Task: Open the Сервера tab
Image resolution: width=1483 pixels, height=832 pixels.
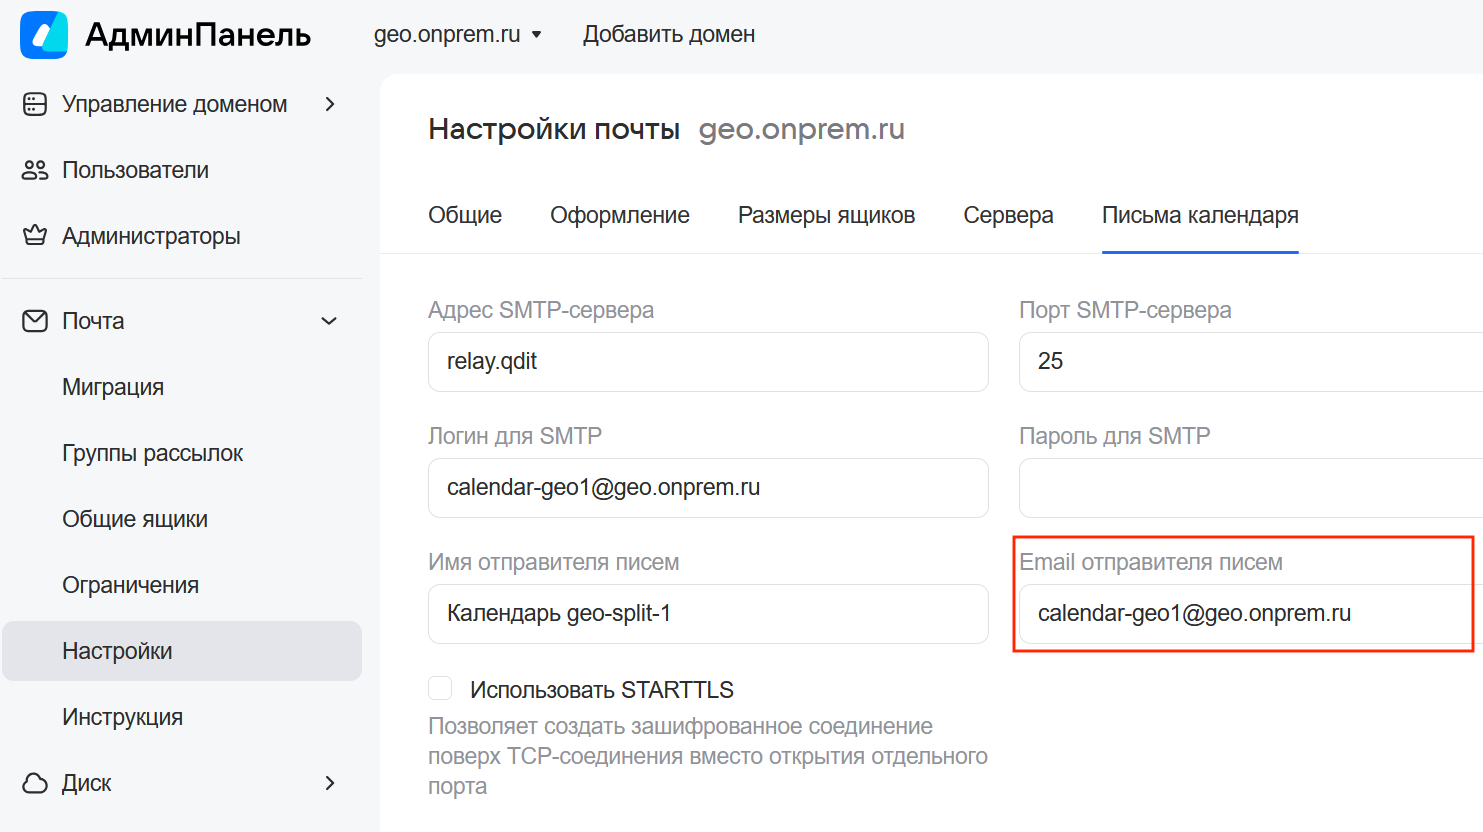Action: tap(1008, 215)
